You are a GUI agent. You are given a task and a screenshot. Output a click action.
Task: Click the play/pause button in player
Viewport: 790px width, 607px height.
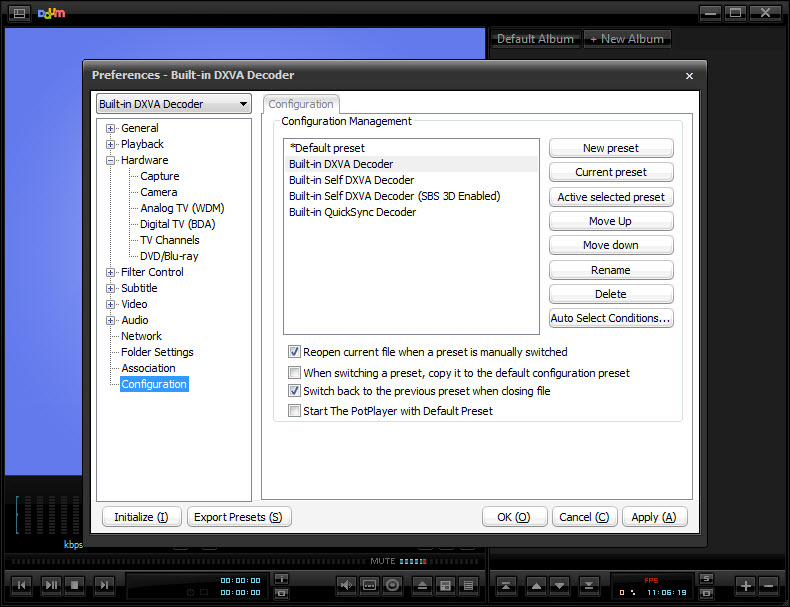coord(51,585)
